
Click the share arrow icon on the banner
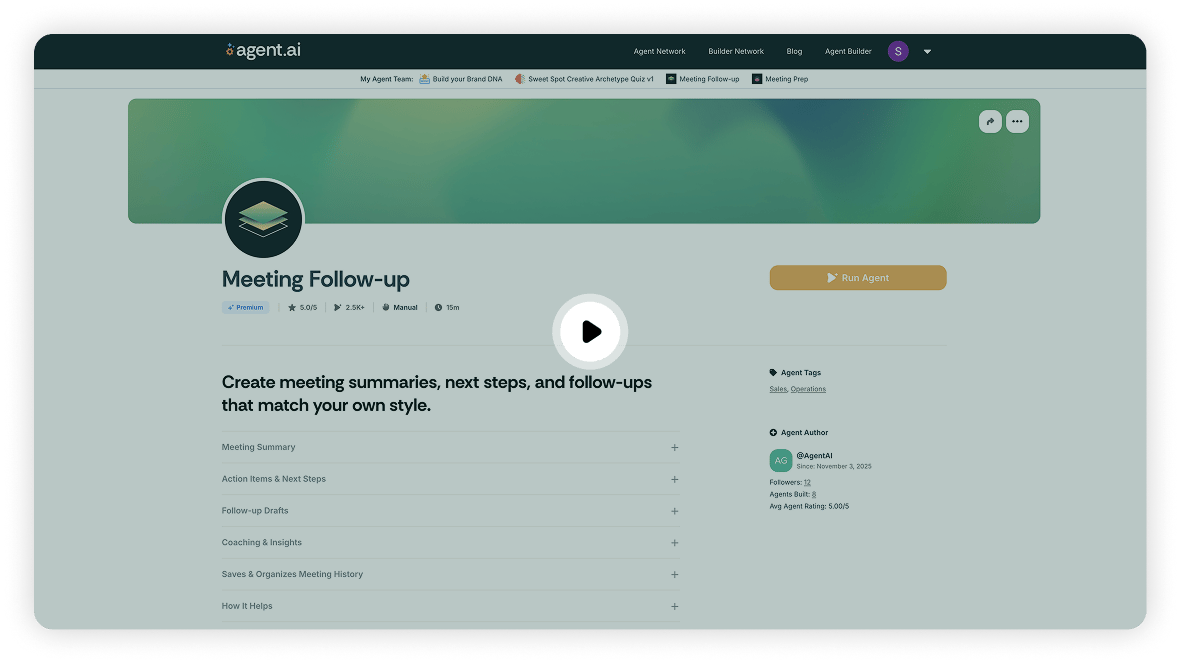[989, 121]
